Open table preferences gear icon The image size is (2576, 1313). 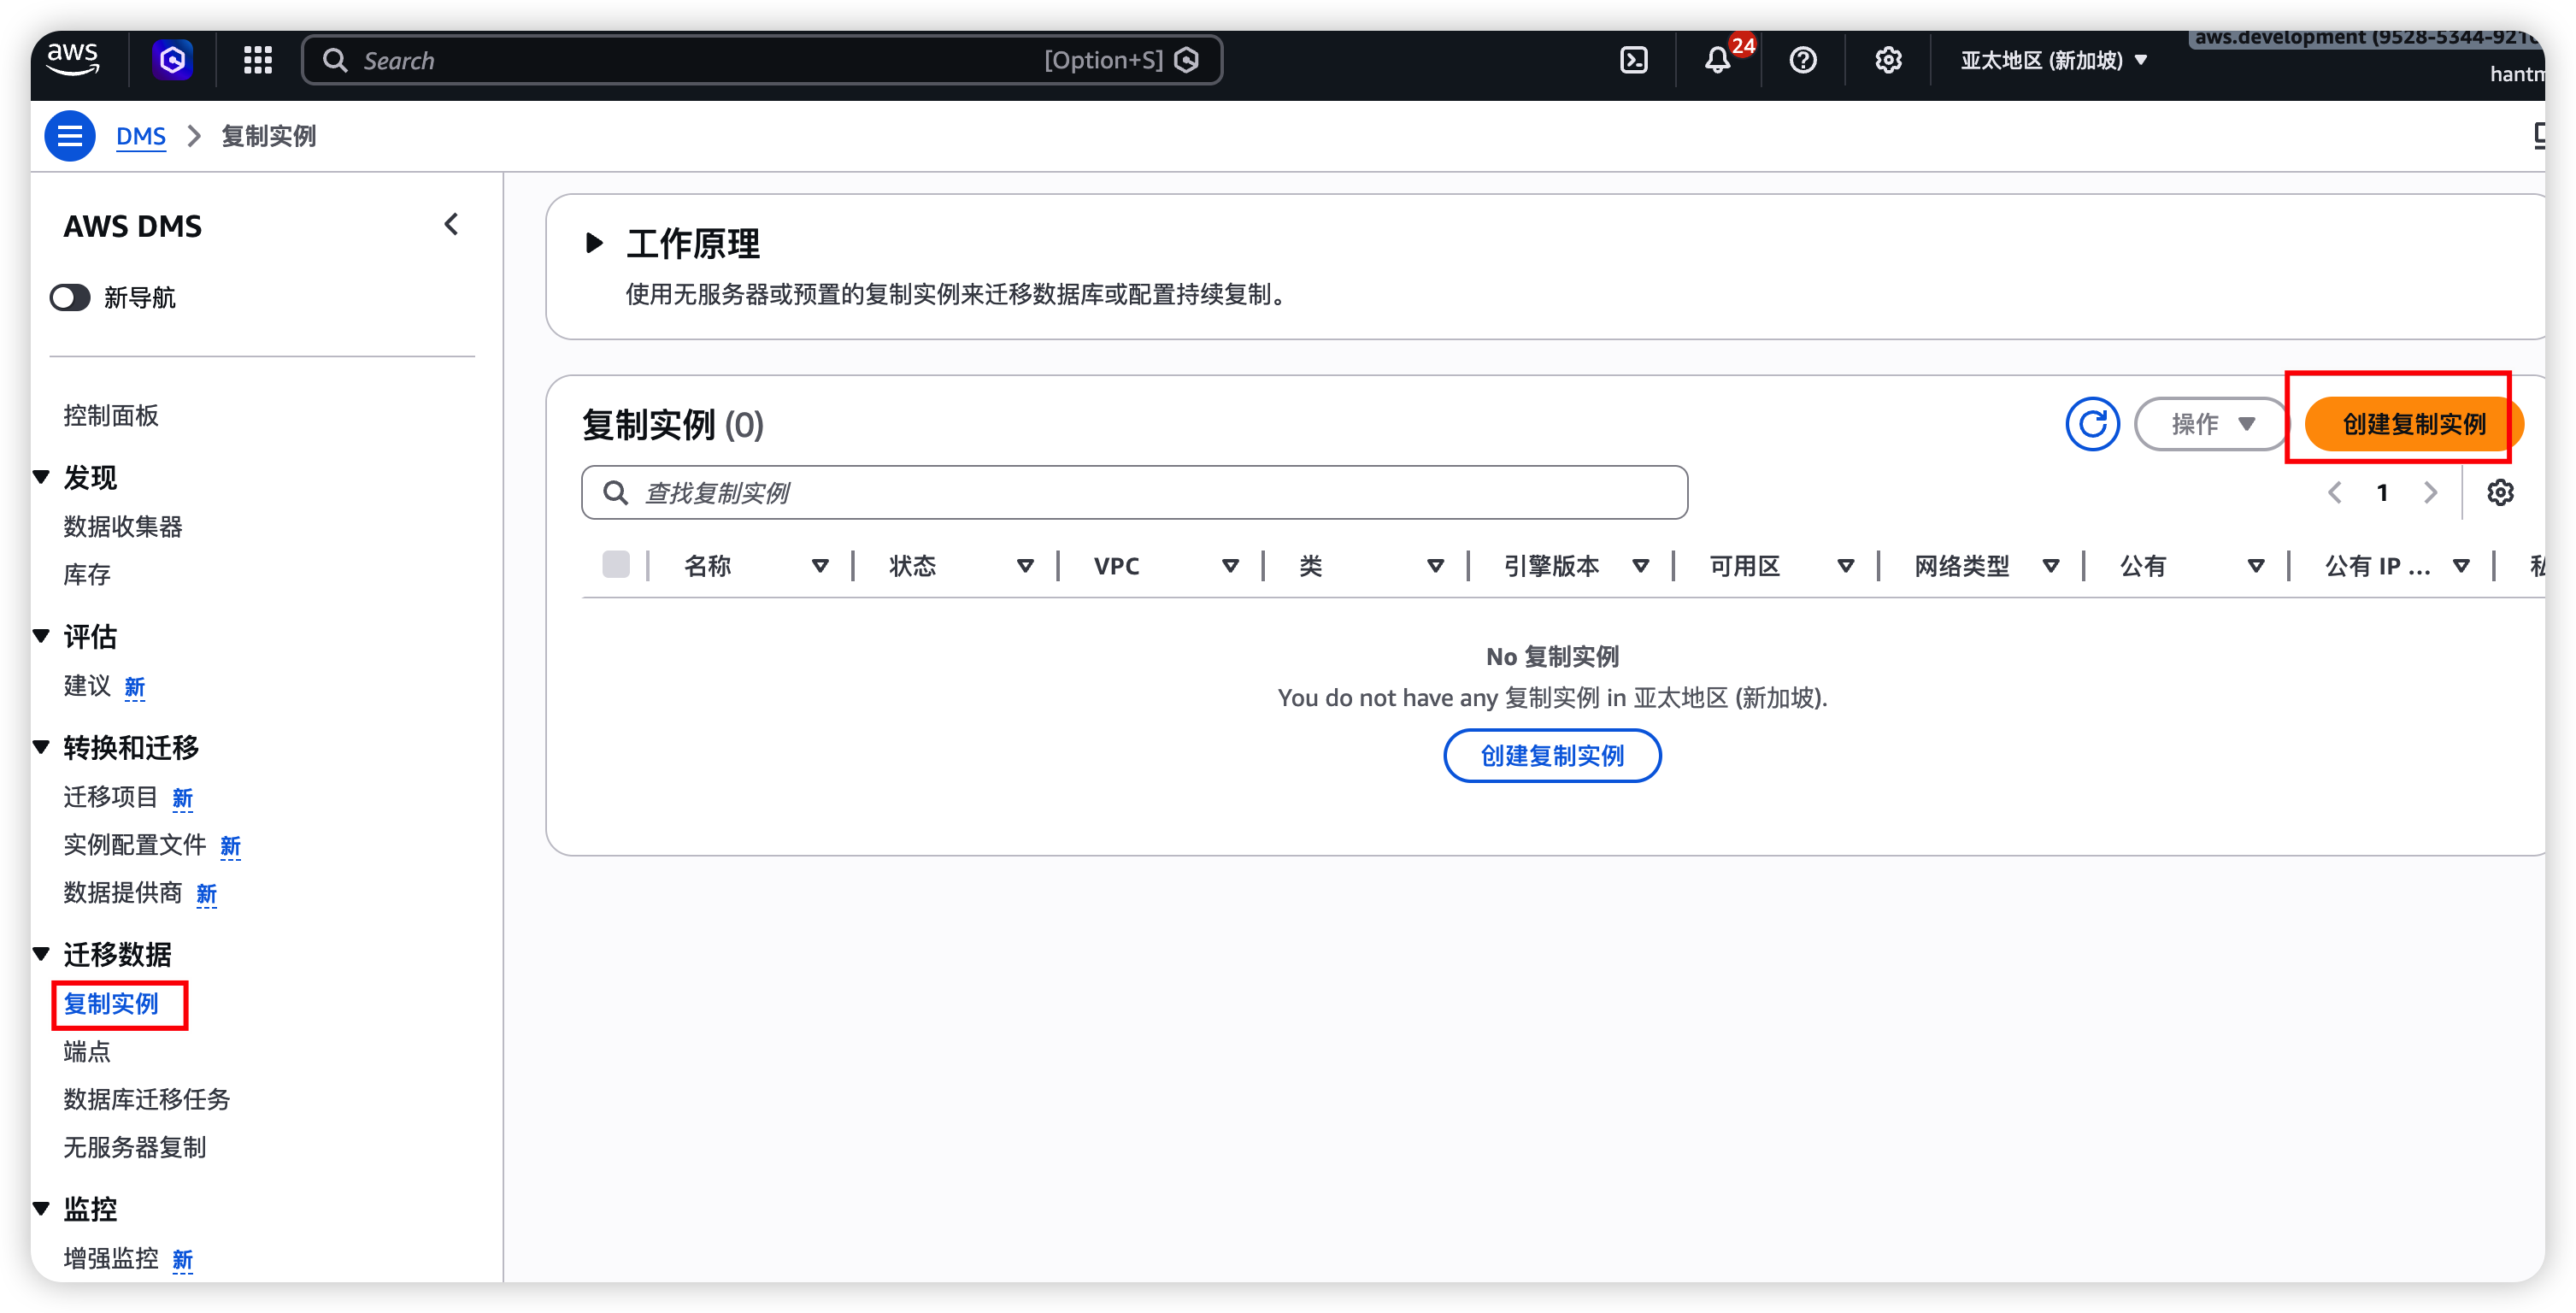coord(2500,492)
